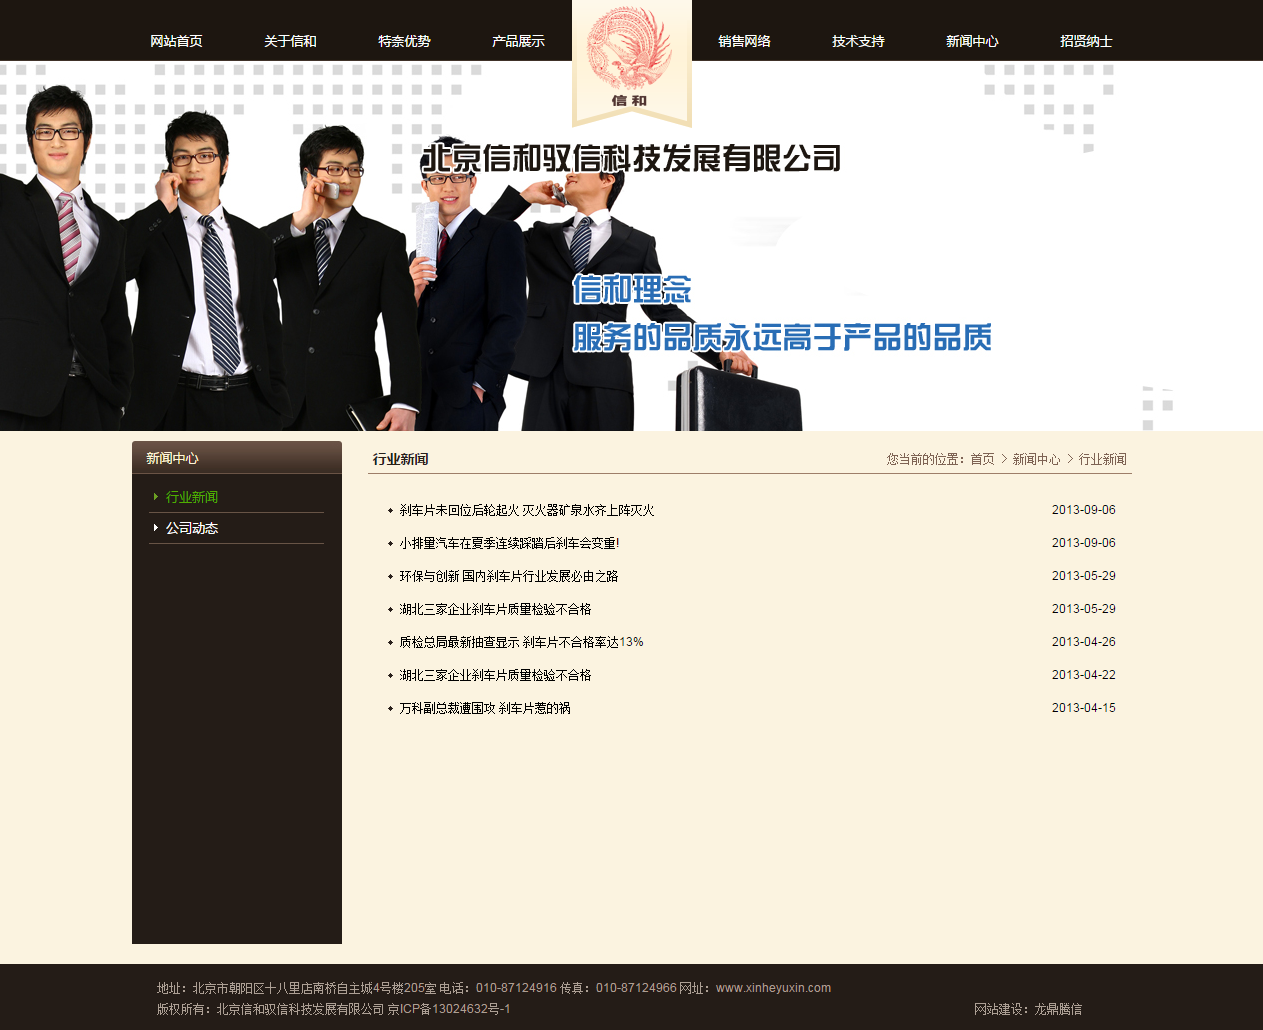1263x1030 pixels.
Task: Go to 招贤纳士 page
Action: 1086,41
